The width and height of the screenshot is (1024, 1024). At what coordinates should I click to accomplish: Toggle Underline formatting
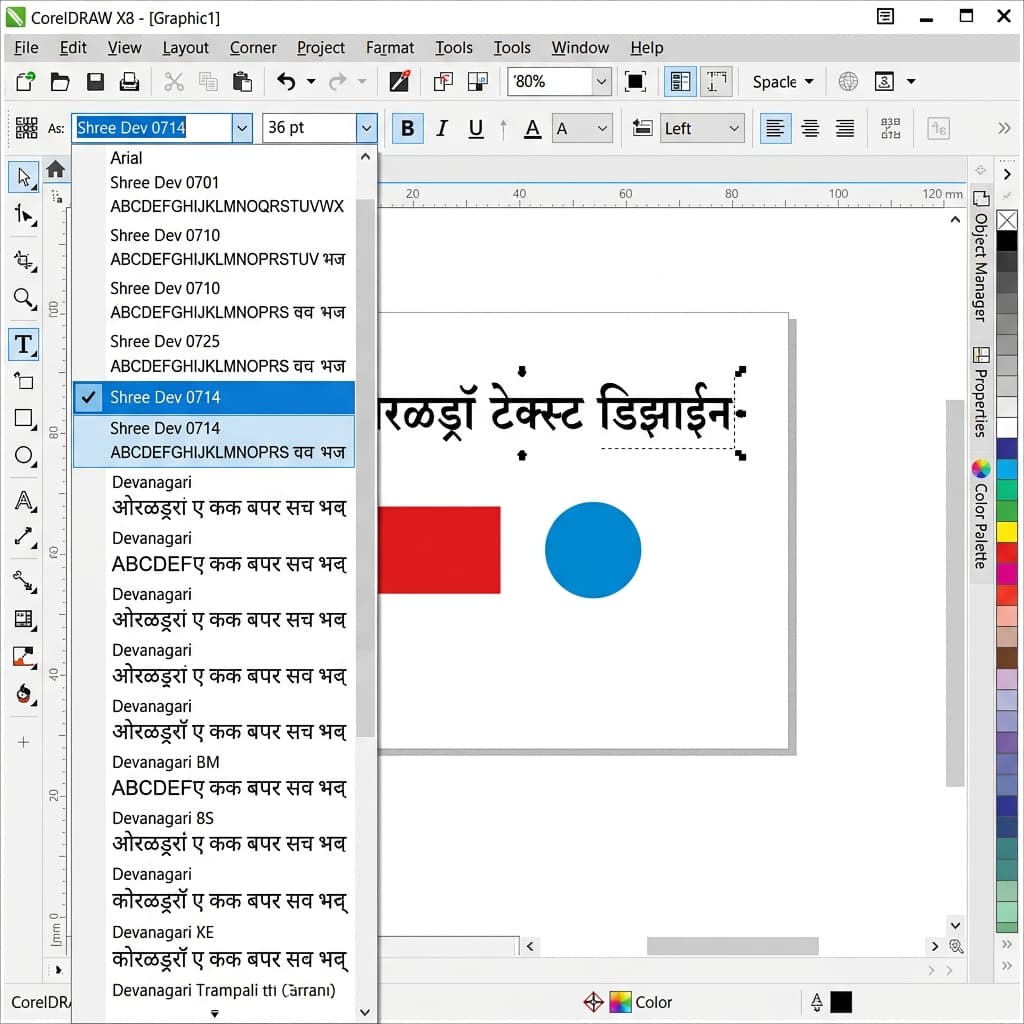[476, 128]
